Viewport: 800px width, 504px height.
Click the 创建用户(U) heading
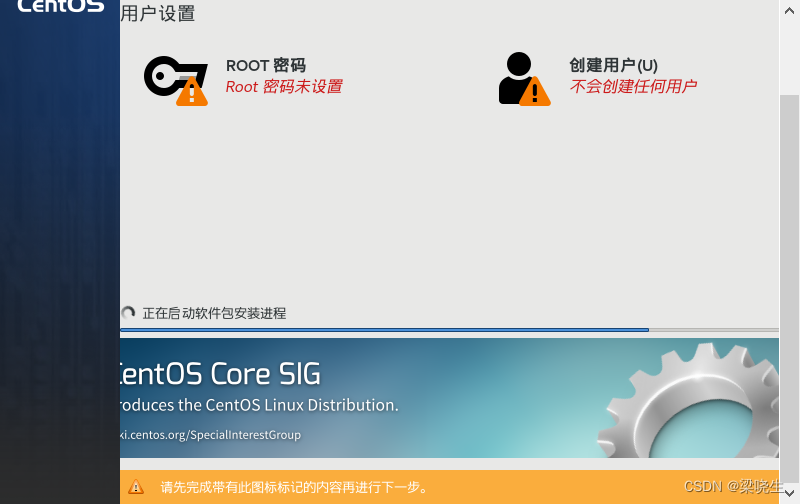613,65
